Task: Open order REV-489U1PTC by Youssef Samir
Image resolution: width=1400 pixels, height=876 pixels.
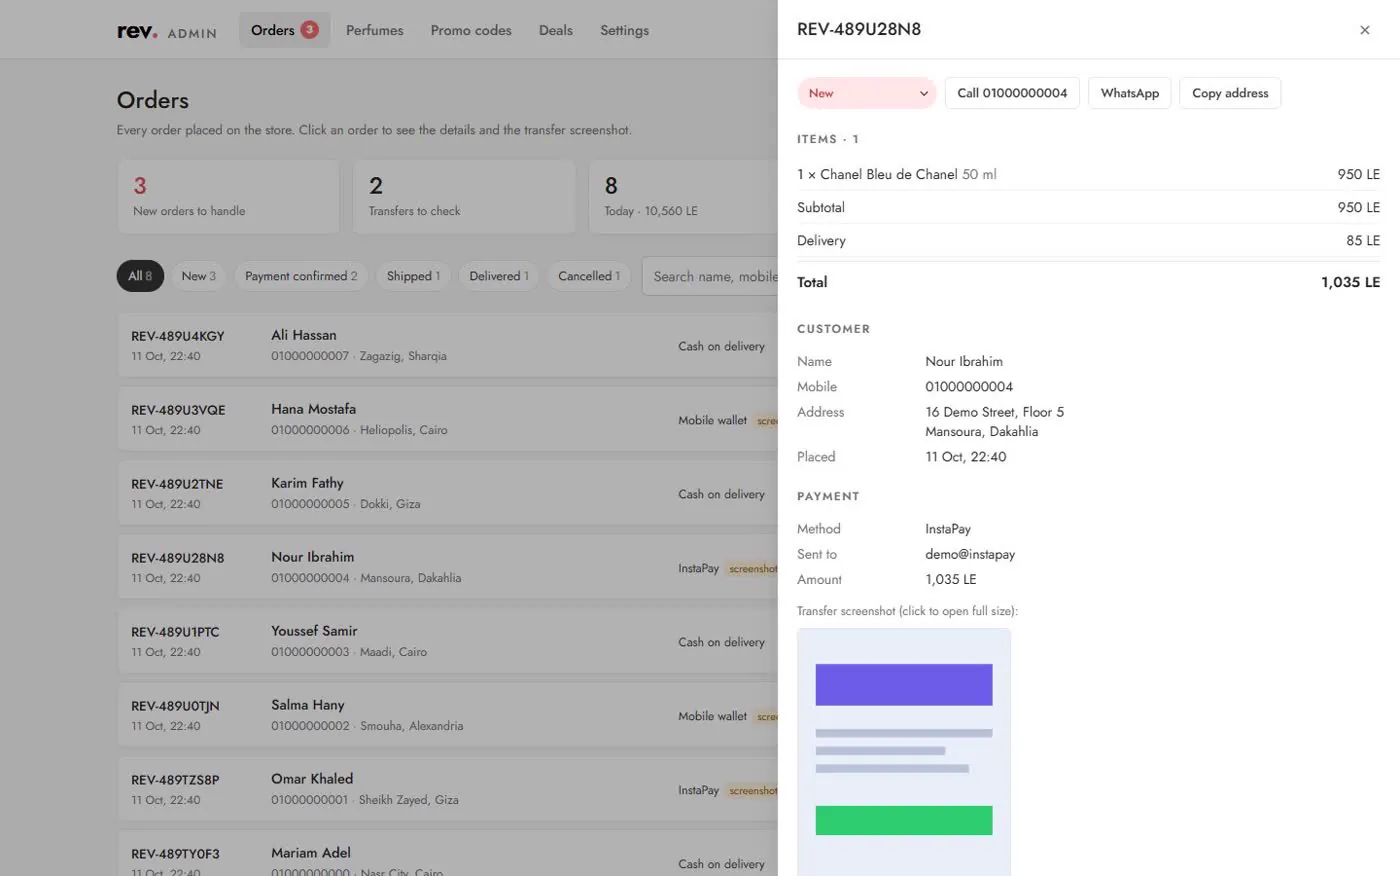Action: 448,641
